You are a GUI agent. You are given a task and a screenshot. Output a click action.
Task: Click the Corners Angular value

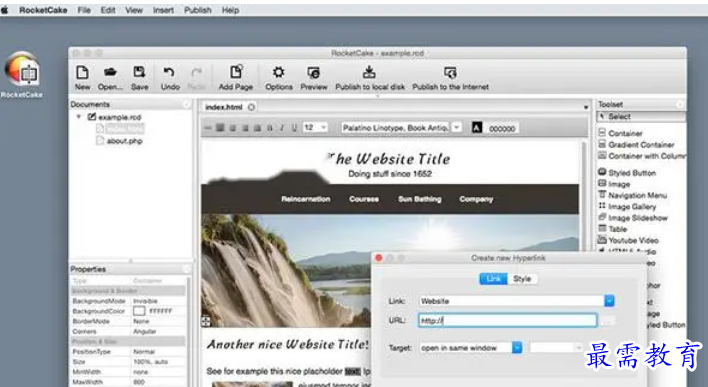[144, 331]
